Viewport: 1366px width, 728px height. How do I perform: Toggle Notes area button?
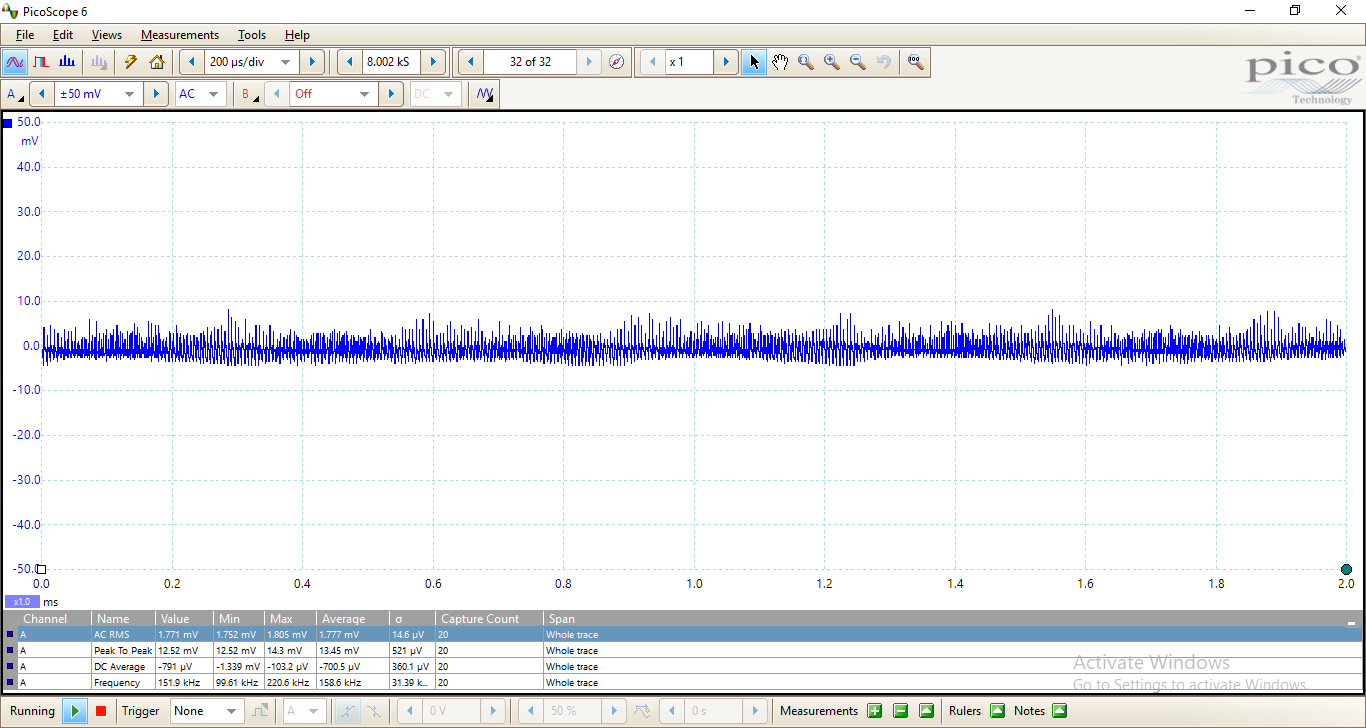point(1059,711)
